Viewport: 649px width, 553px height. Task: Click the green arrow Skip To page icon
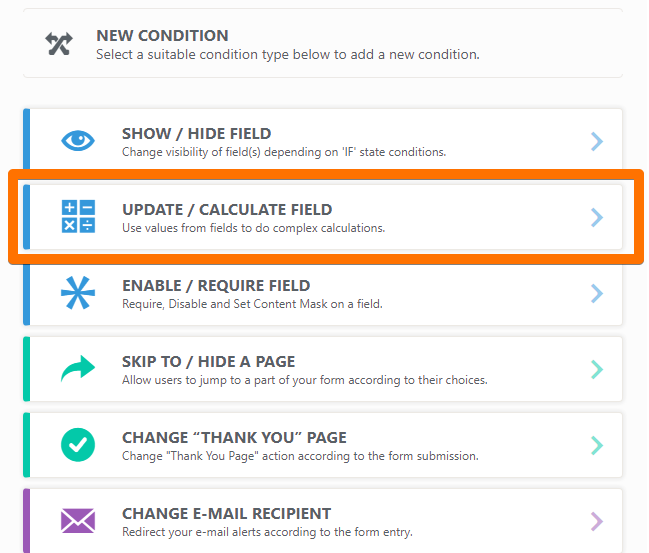(x=78, y=370)
